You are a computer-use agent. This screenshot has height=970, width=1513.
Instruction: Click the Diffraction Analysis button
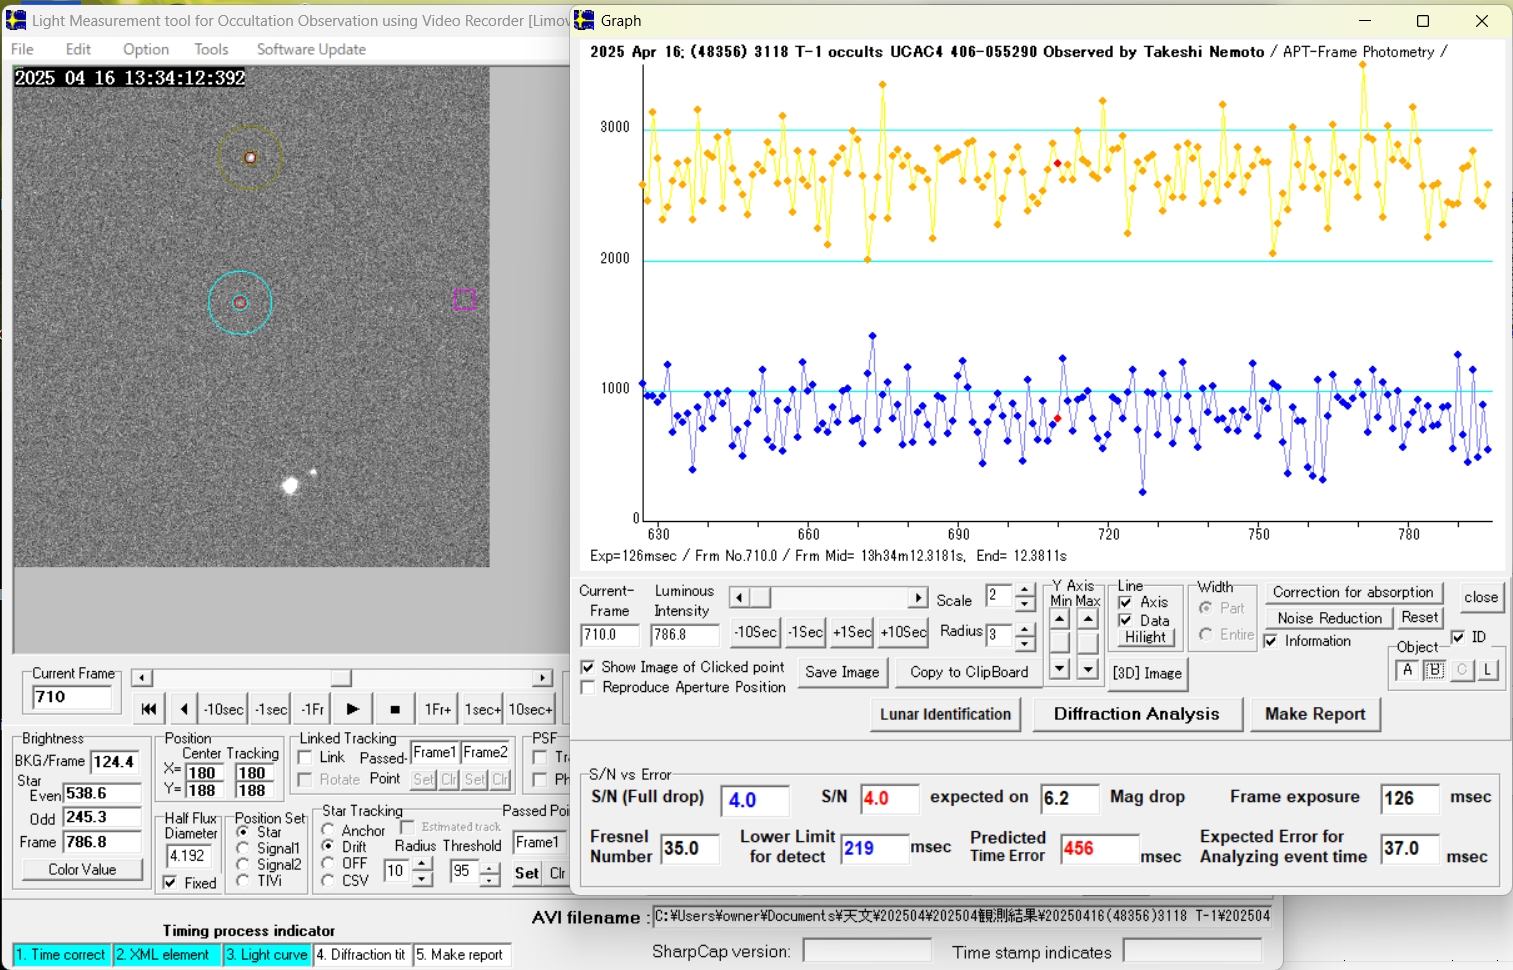(x=1136, y=714)
